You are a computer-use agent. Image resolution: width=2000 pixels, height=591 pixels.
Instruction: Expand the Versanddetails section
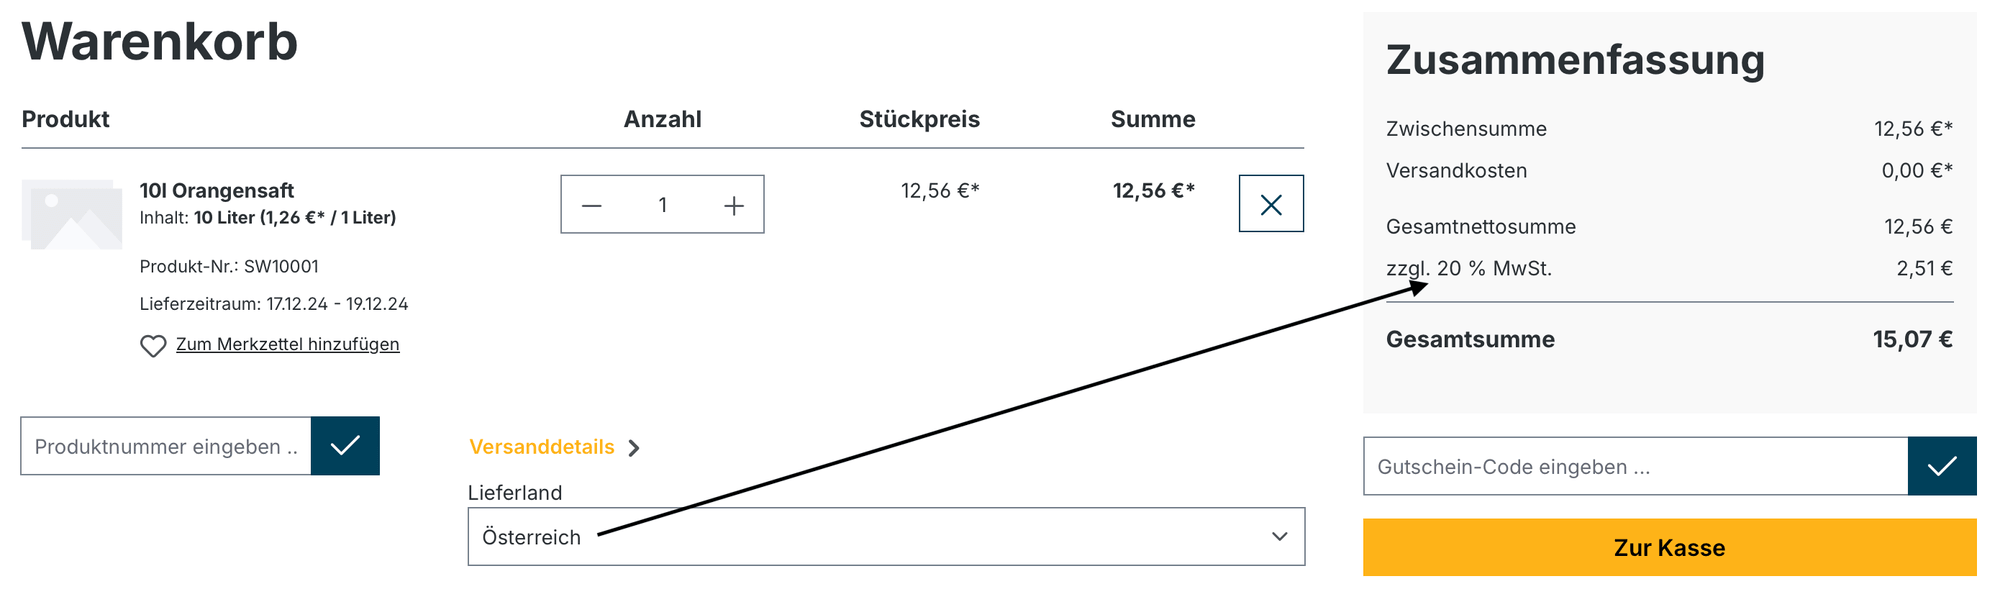[x=542, y=447]
